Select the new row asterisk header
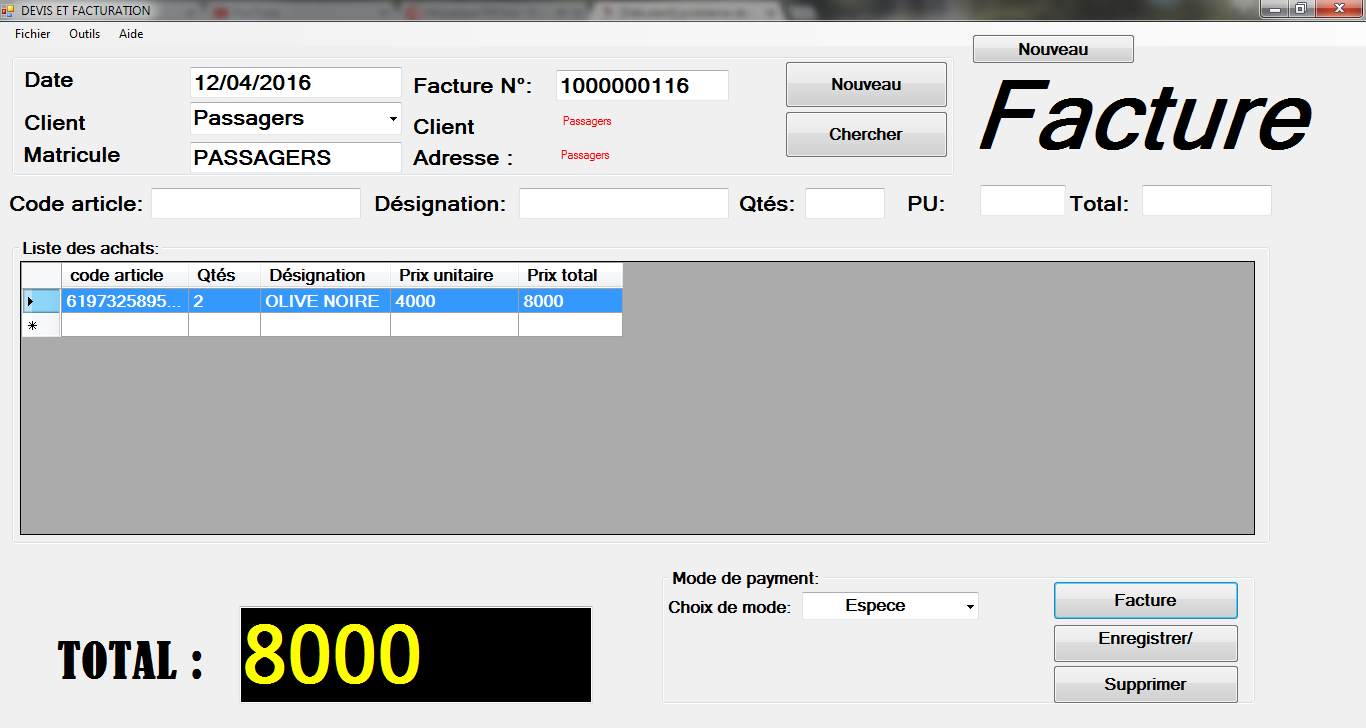1366x728 pixels. click(x=41, y=325)
